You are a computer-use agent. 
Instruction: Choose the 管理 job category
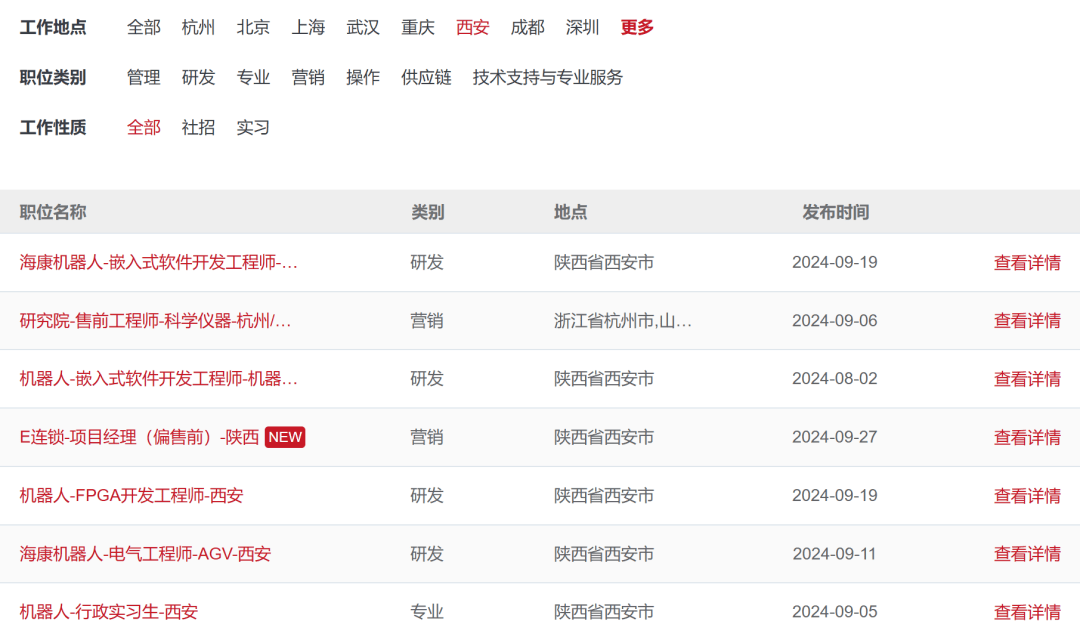pos(143,77)
